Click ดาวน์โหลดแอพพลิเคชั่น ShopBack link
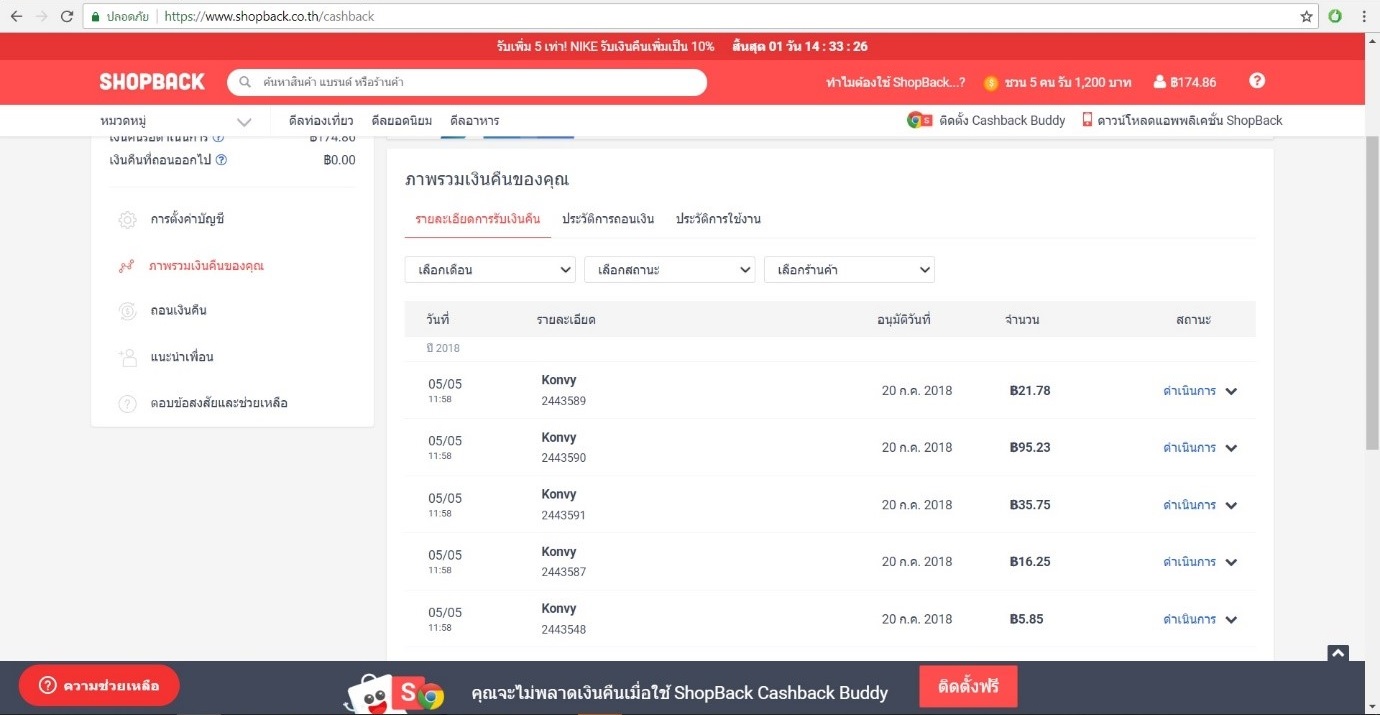Image resolution: width=1380 pixels, height=715 pixels. pyautogui.click(x=1190, y=120)
